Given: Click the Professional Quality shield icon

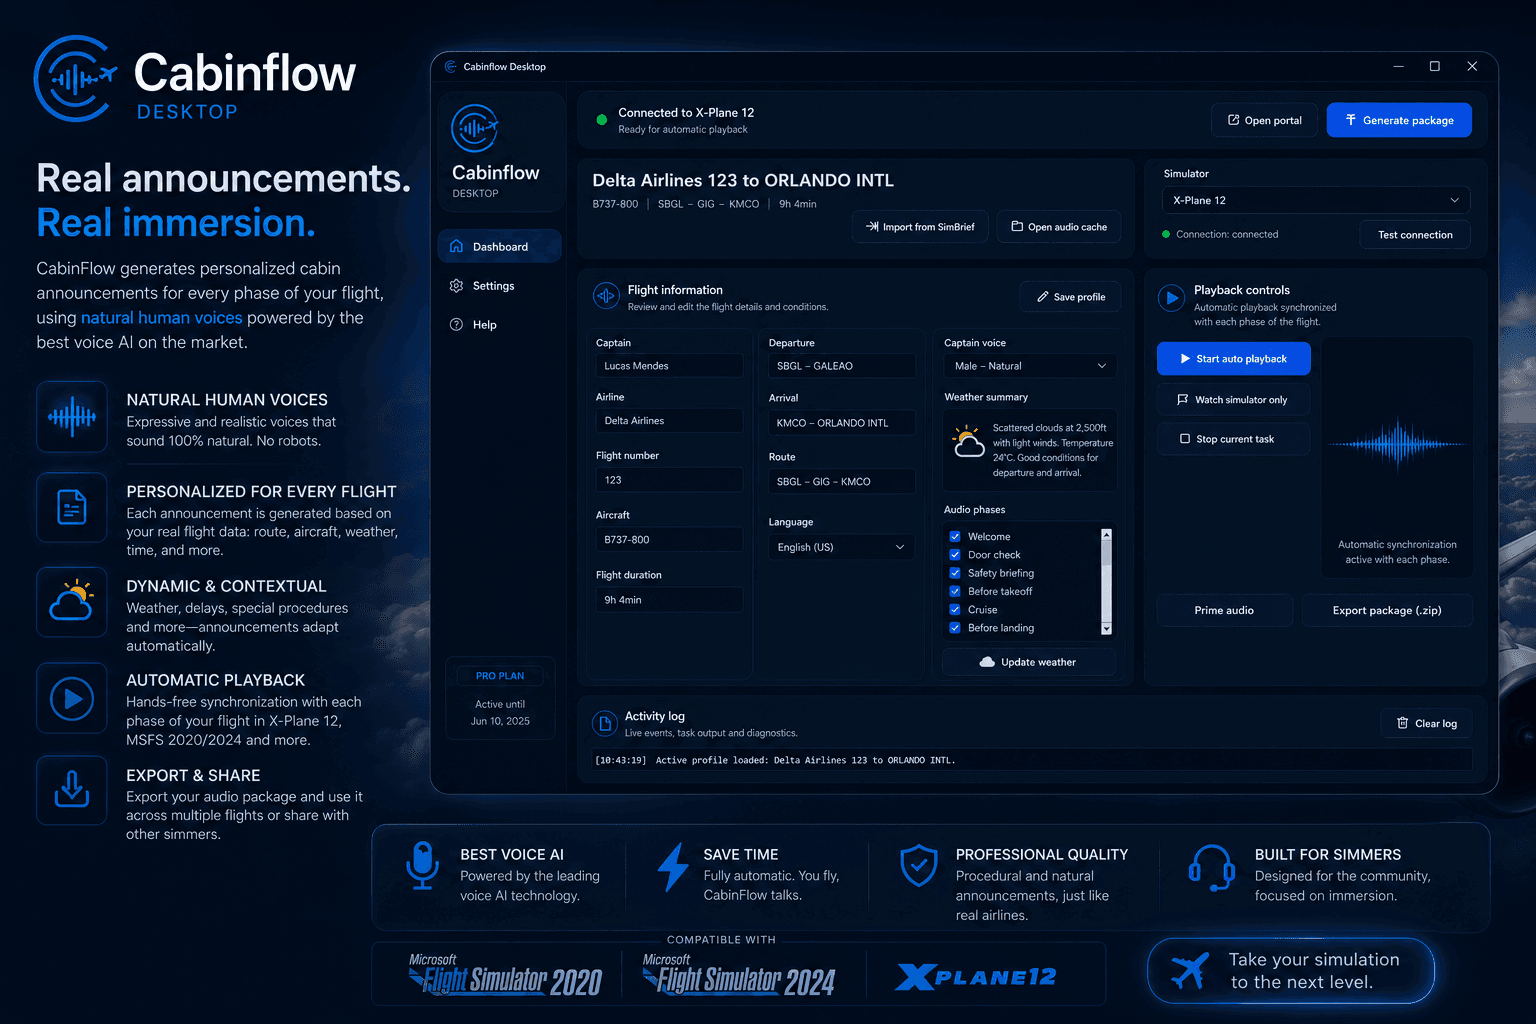Looking at the screenshot, I should pyautogui.click(x=919, y=866).
